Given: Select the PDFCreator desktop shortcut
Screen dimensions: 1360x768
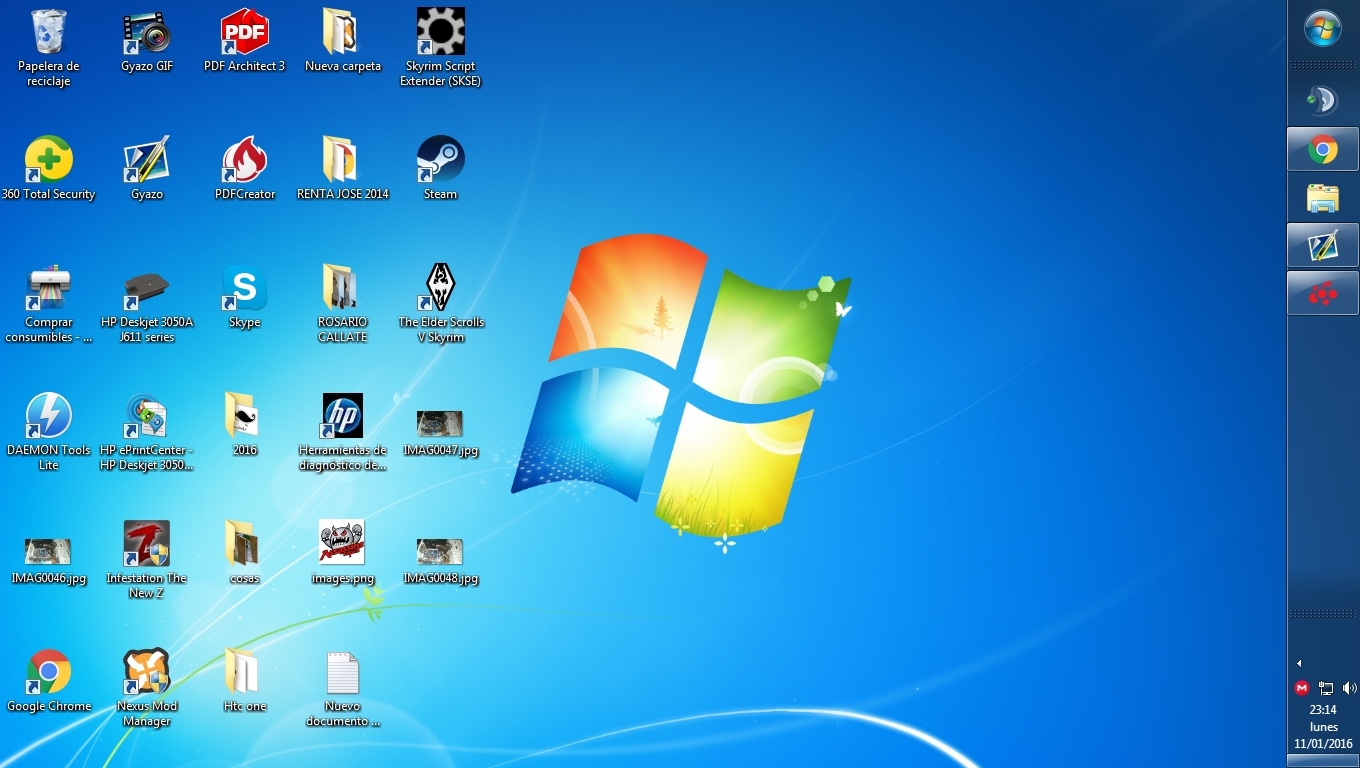Looking at the screenshot, I should [x=245, y=169].
